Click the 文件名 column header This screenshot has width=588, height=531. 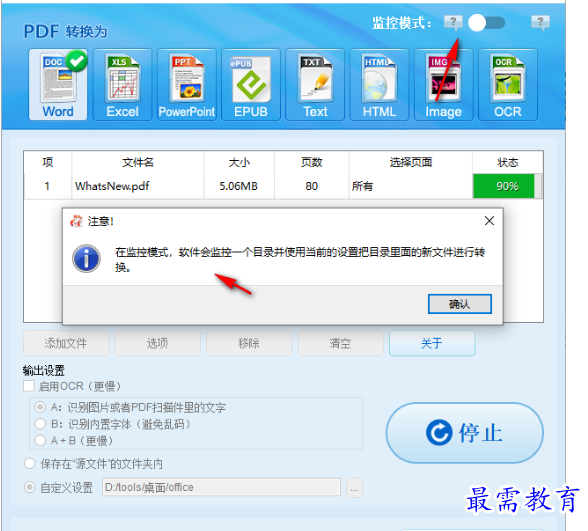coord(138,162)
